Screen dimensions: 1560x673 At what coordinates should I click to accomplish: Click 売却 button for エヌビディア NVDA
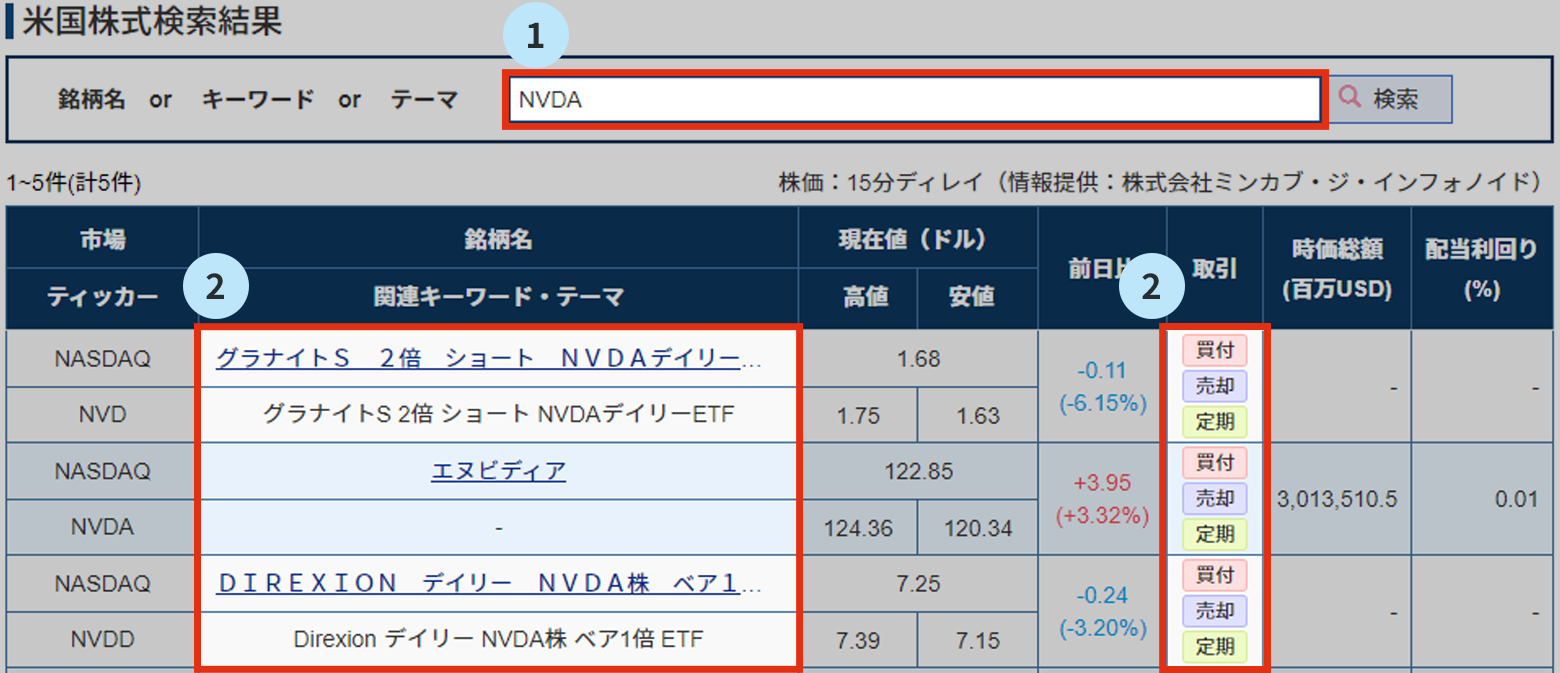(1215, 498)
